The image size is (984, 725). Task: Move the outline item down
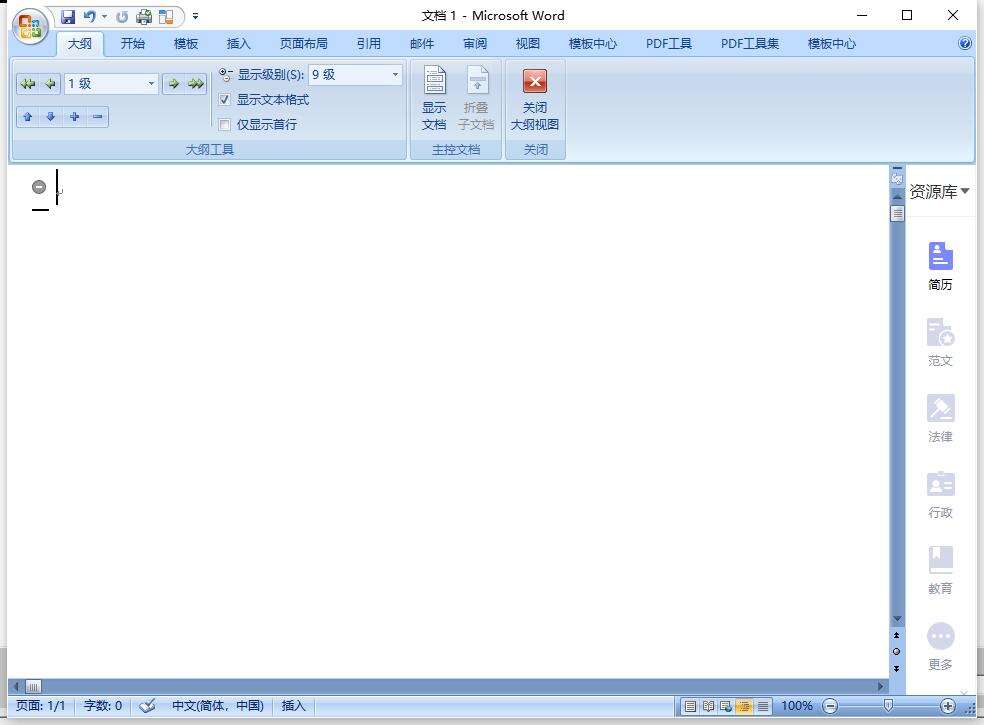pos(51,117)
